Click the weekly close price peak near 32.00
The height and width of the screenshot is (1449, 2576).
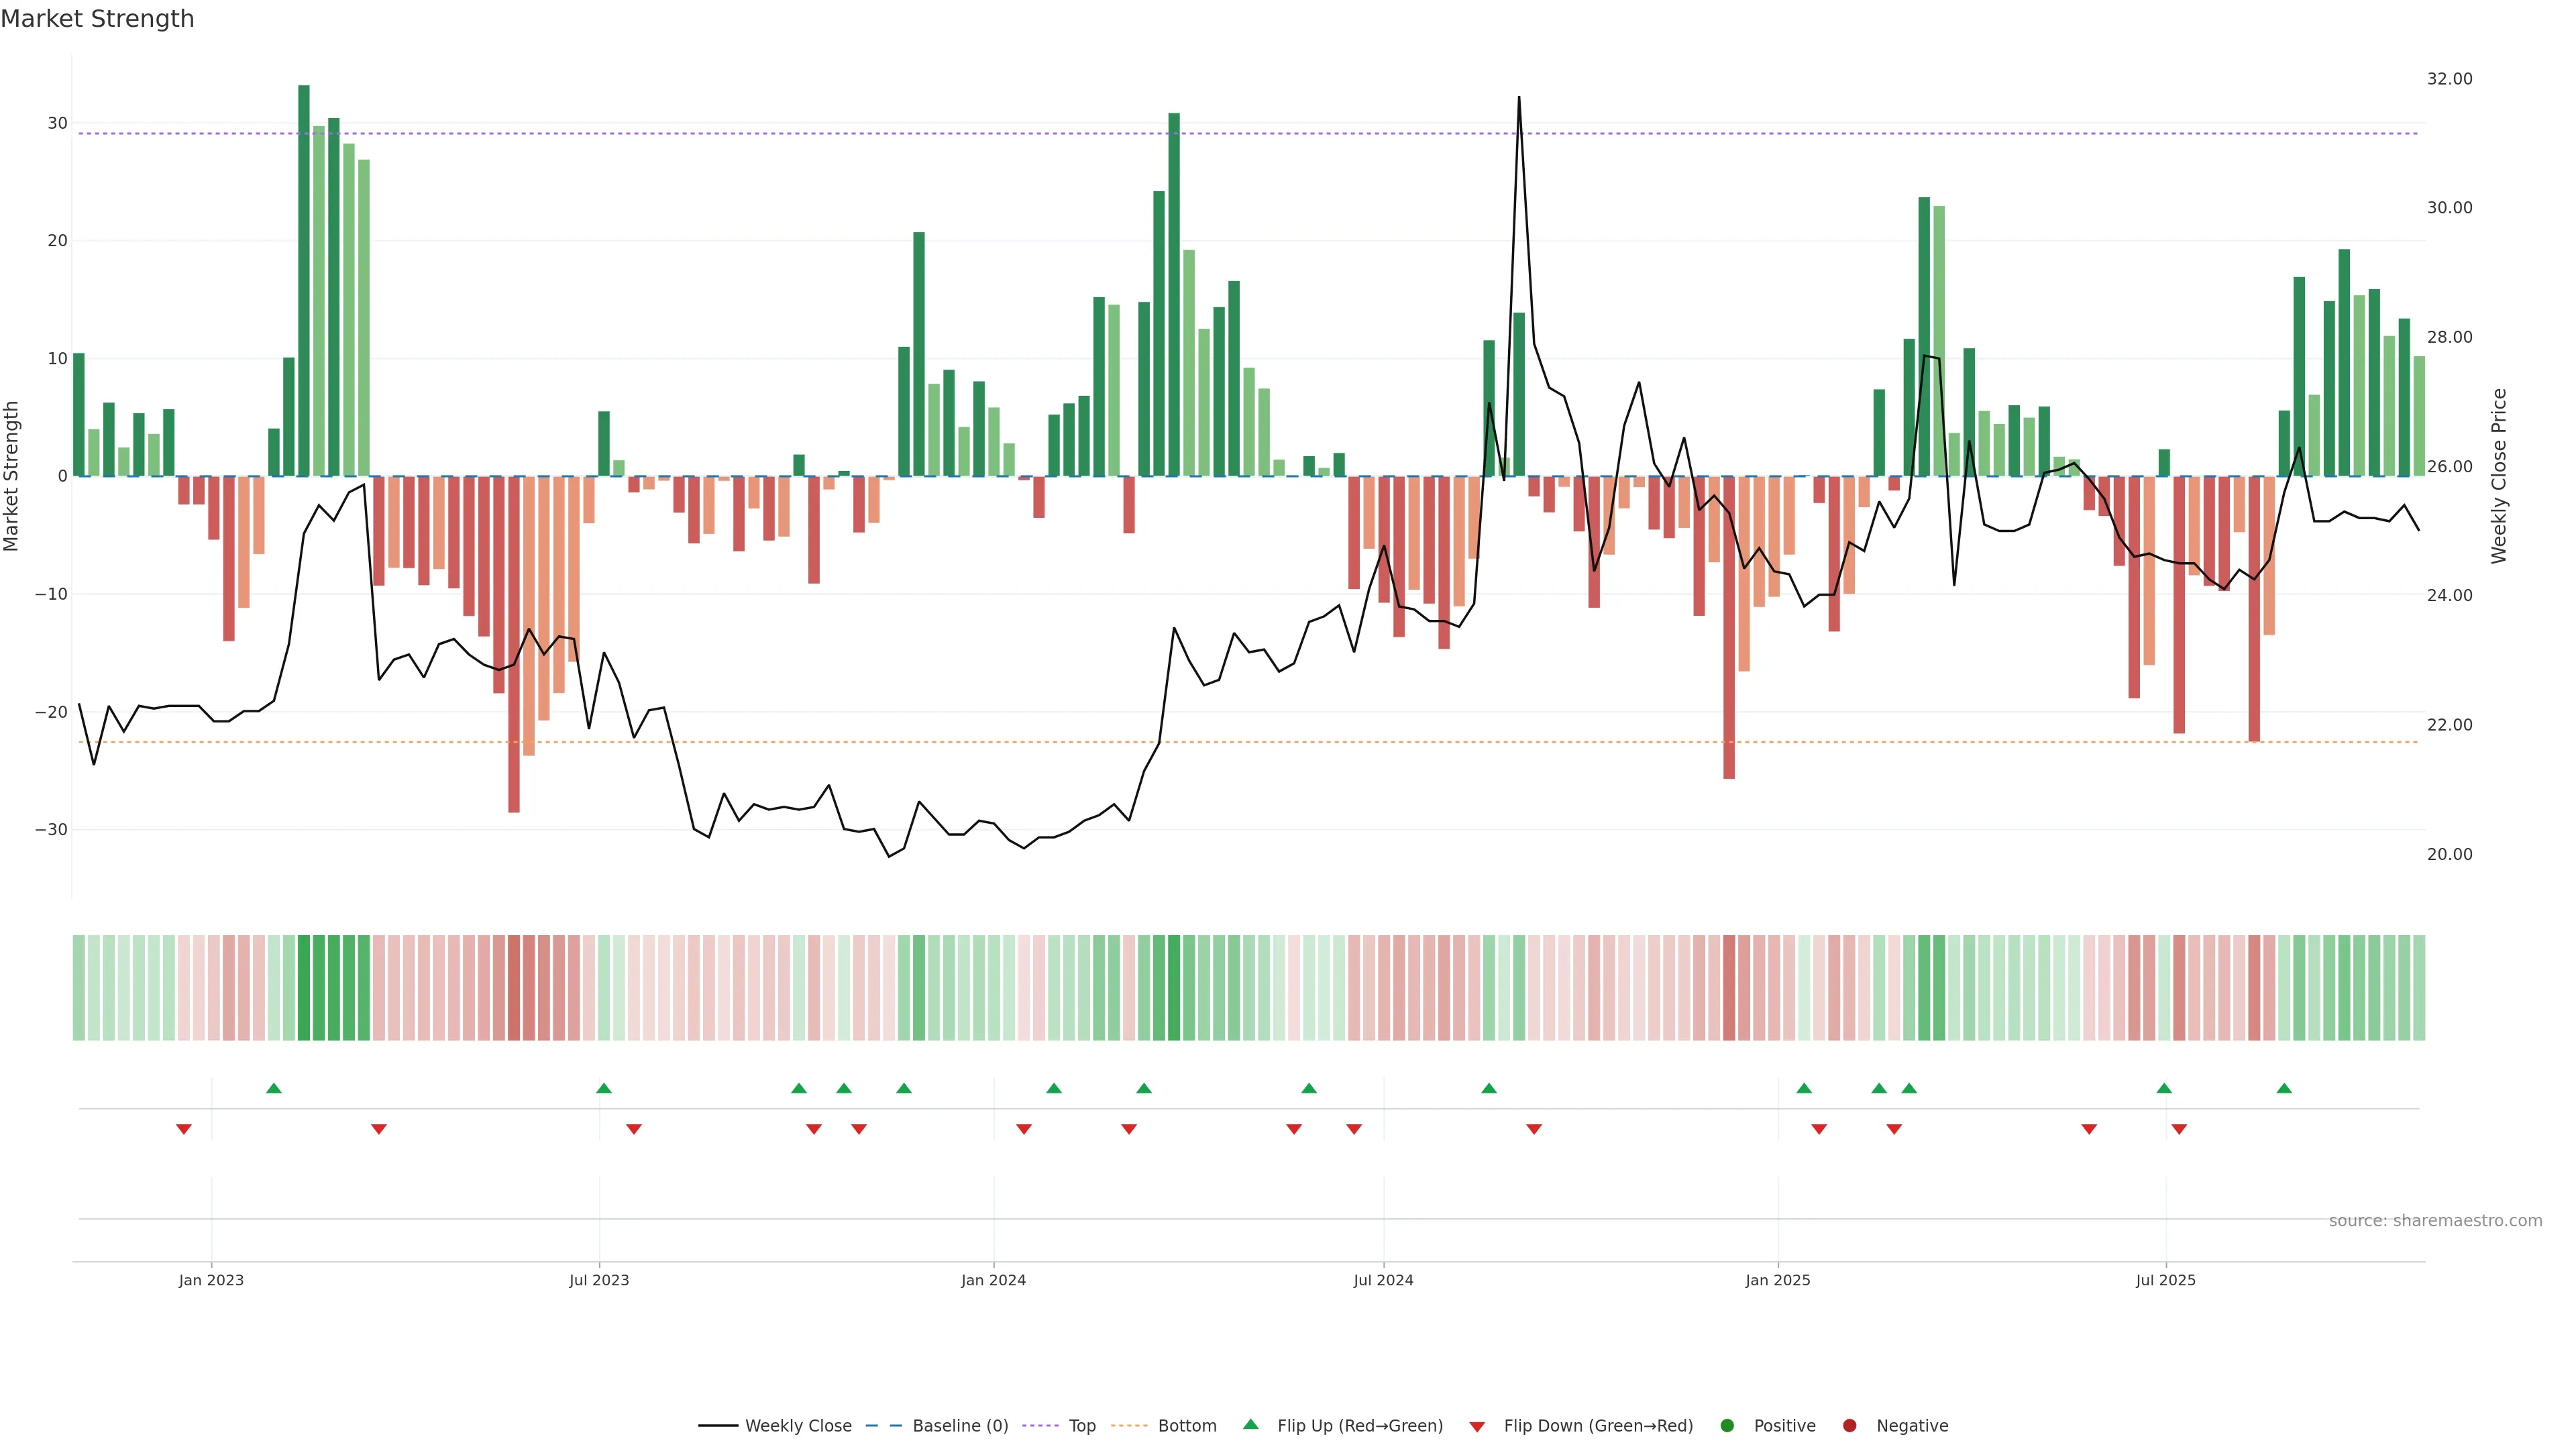click(1519, 98)
